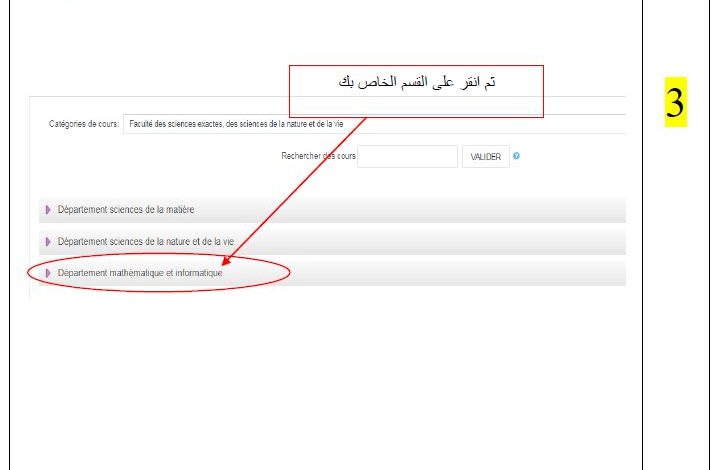Open Département mathématique et informatique link
The image size is (712, 470).
140,273
